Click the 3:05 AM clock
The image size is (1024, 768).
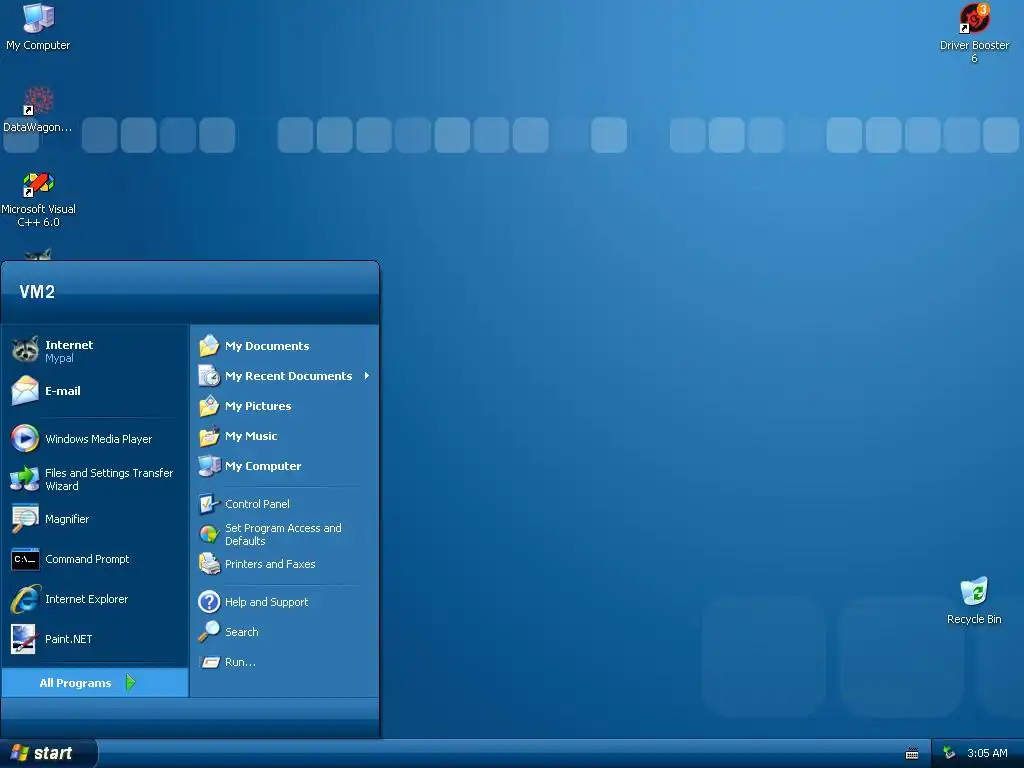[x=987, y=753]
